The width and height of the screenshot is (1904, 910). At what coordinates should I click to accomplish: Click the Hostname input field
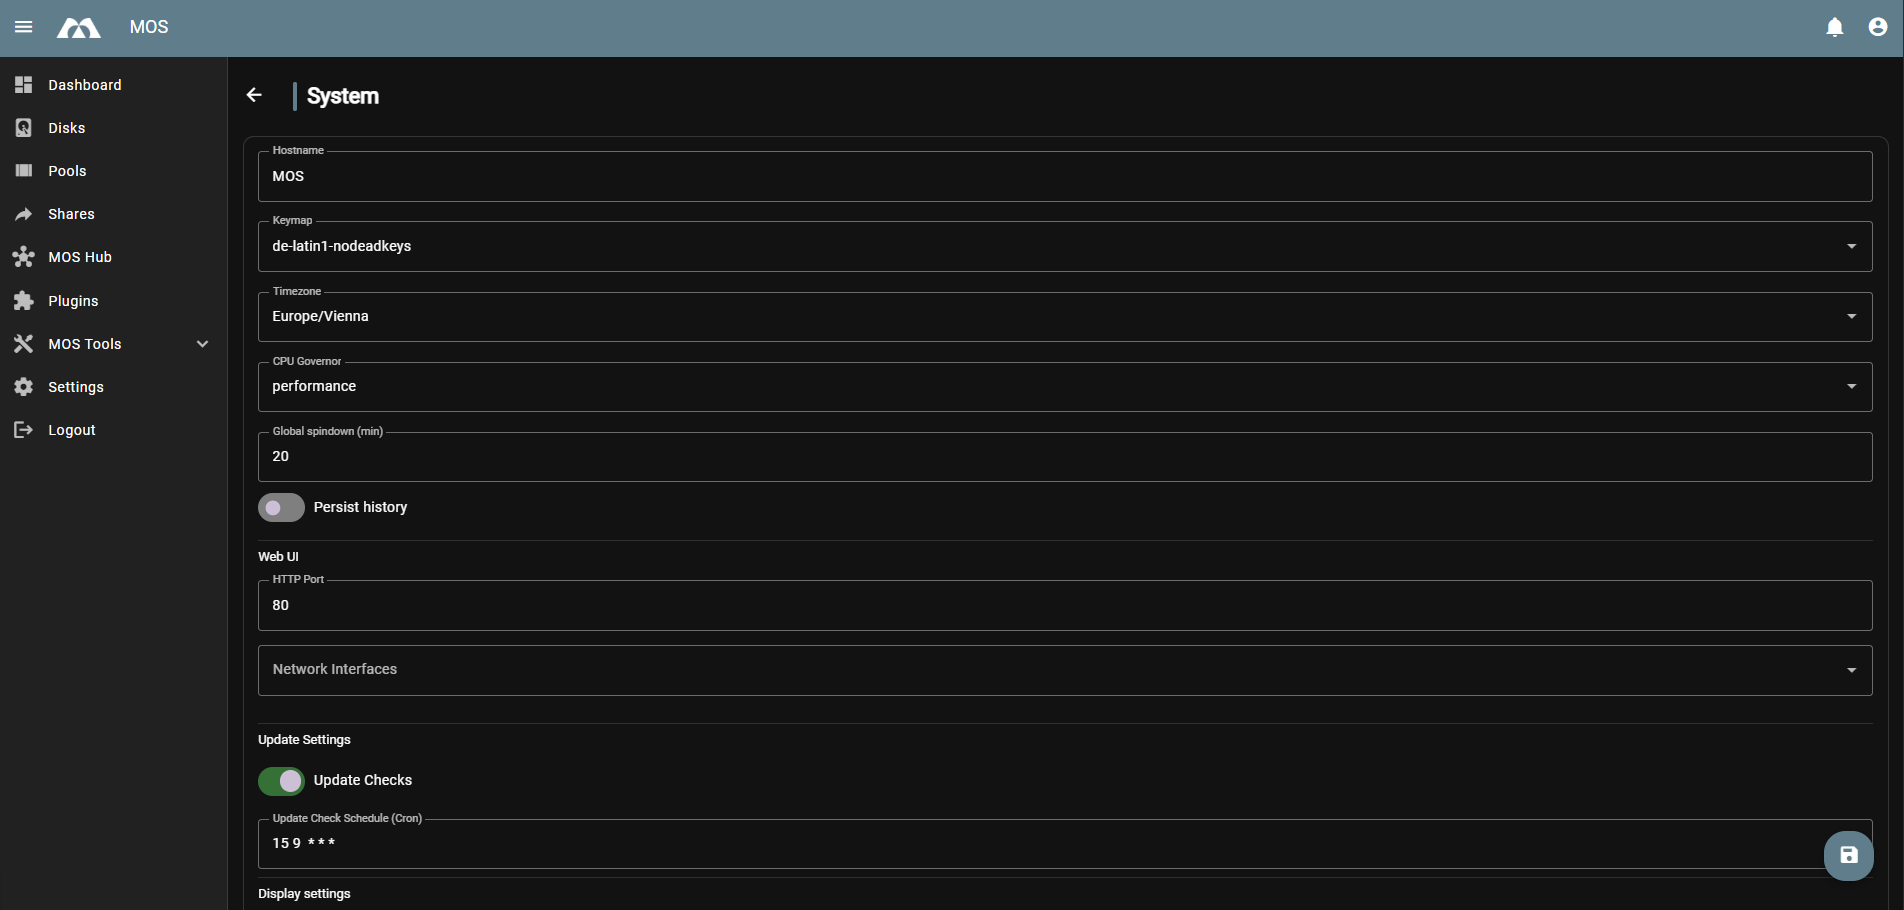coord(1064,177)
